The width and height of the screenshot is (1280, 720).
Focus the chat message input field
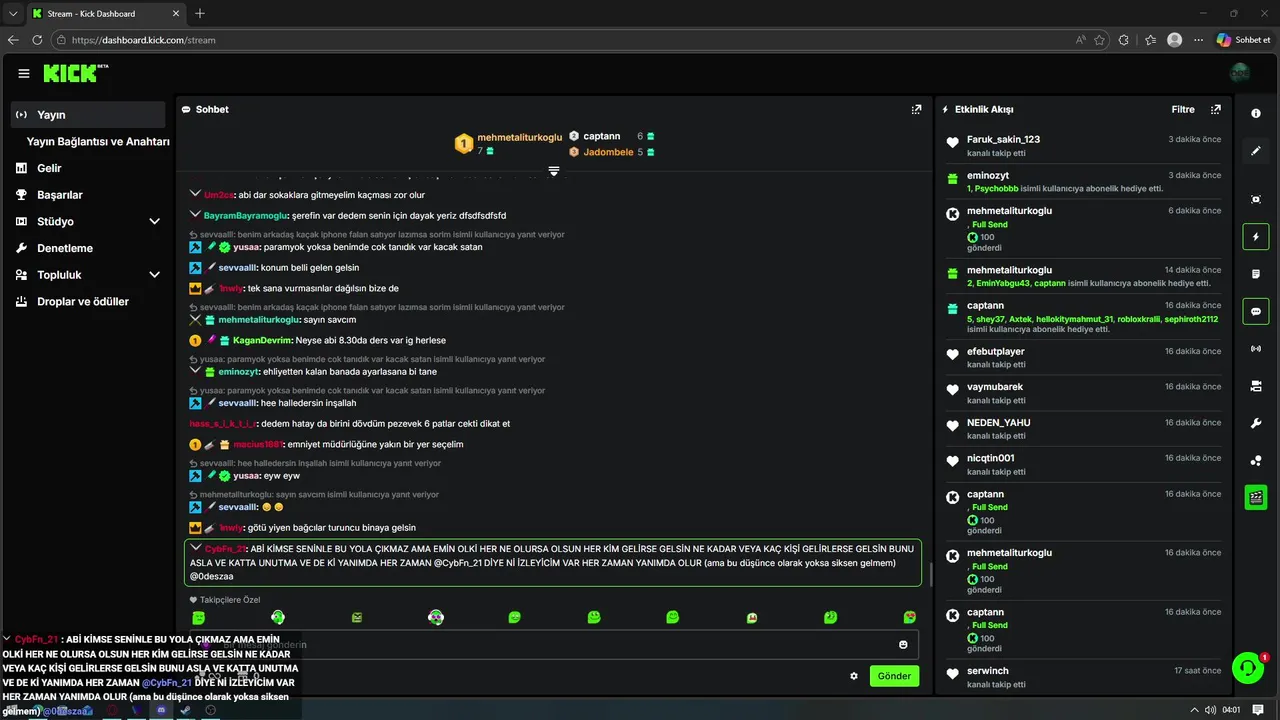[553, 645]
